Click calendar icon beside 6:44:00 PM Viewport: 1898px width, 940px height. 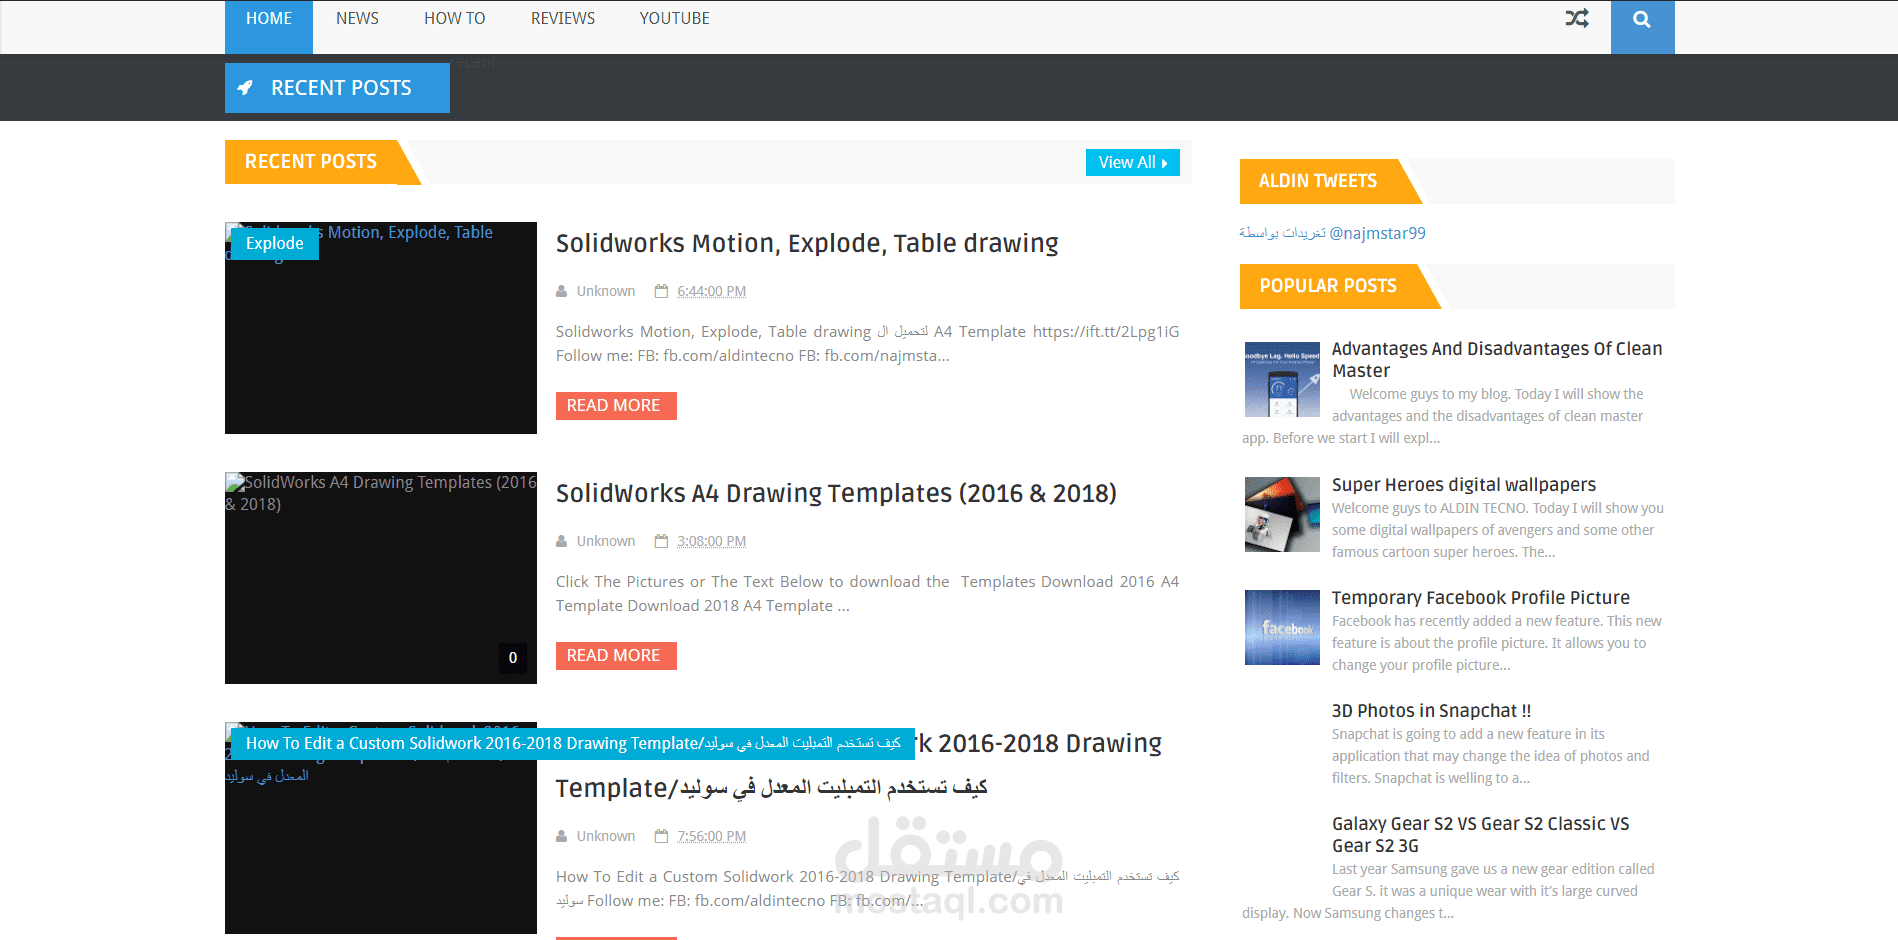point(661,291)
